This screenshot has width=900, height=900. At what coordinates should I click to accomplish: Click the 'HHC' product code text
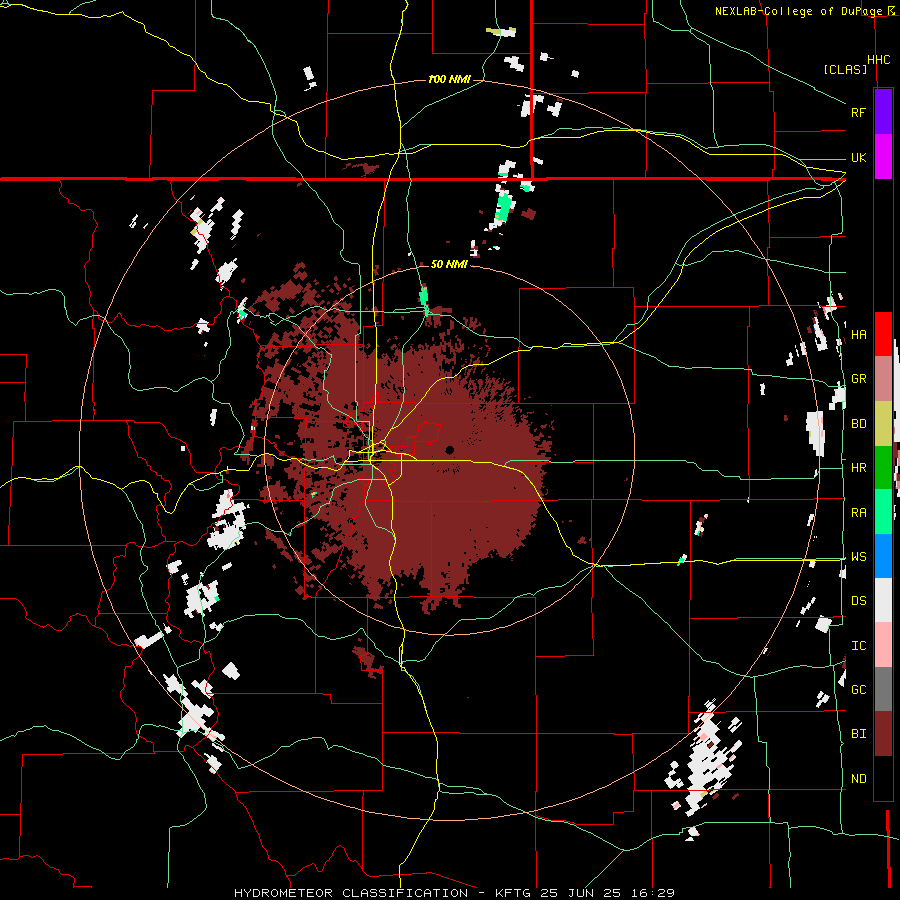tap(878, 60)
